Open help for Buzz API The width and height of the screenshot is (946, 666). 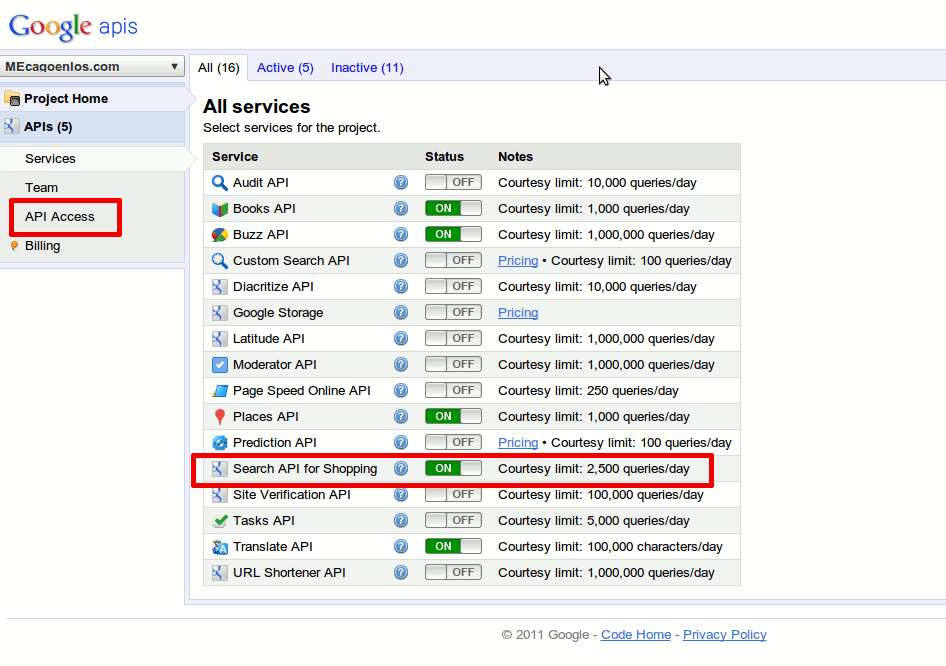401,234
